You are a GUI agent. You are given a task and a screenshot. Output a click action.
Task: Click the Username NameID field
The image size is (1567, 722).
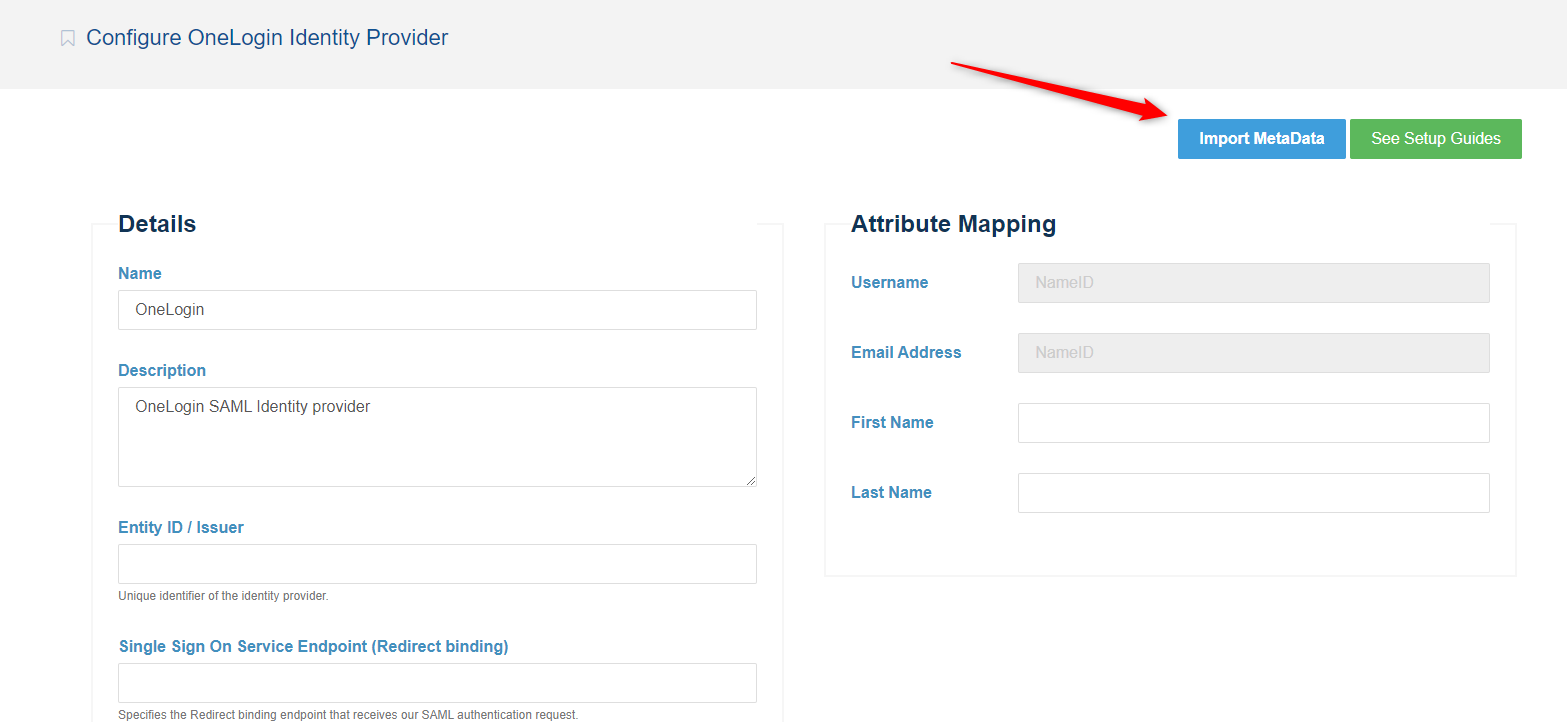click(1253, 283)
